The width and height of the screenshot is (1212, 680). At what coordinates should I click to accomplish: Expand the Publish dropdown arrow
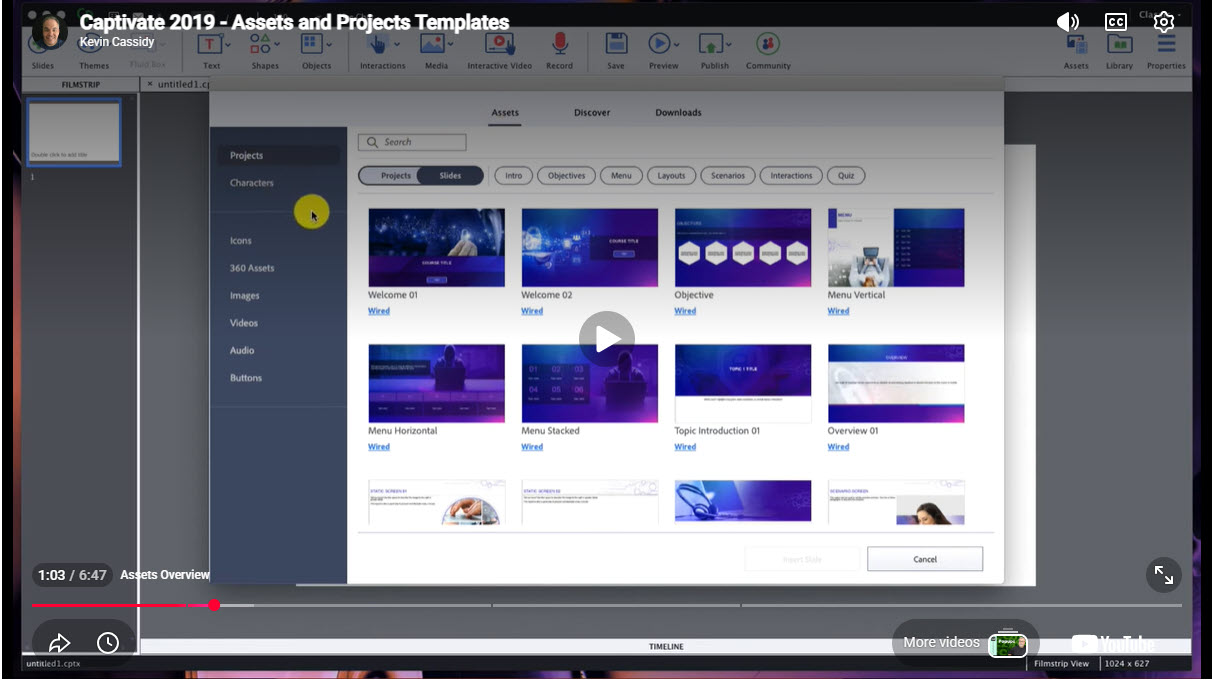729,45
